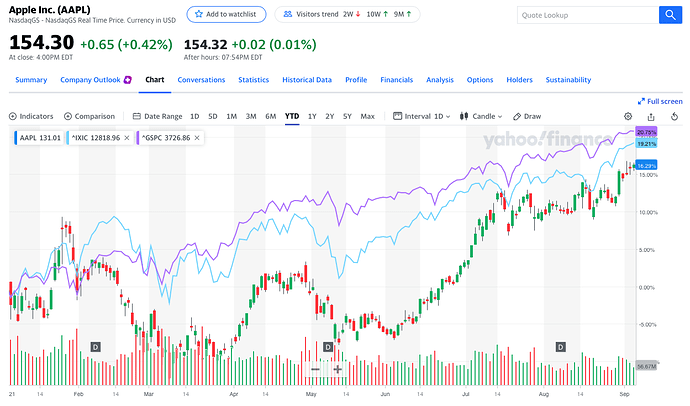Image resolution: width=690 pixels, height=406 pixels.
Task: Switch to the Financials tab
Action: click(396, 80)
